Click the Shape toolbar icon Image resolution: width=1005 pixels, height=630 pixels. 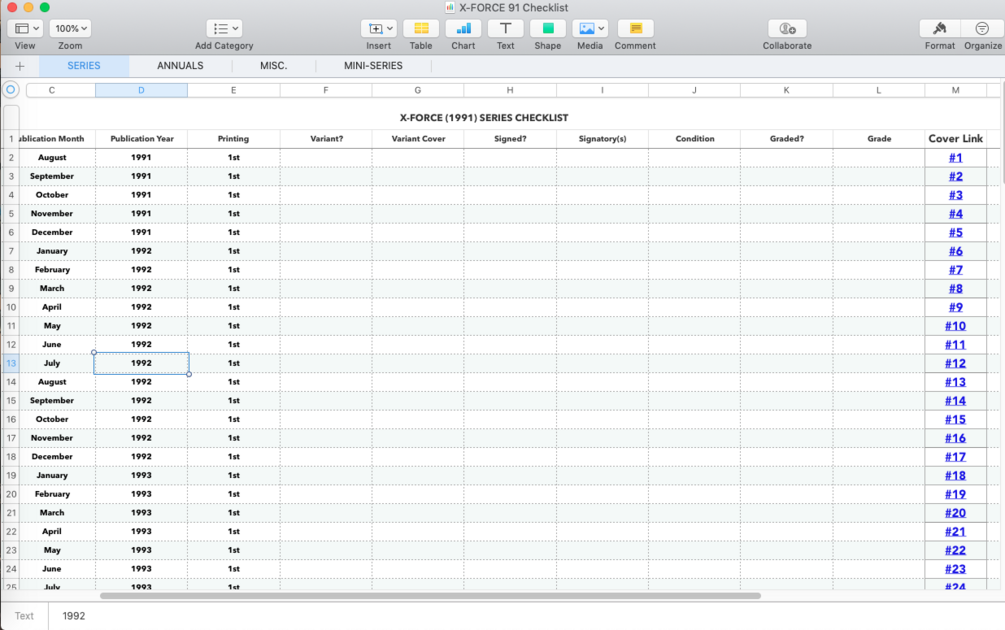point(548,29)
